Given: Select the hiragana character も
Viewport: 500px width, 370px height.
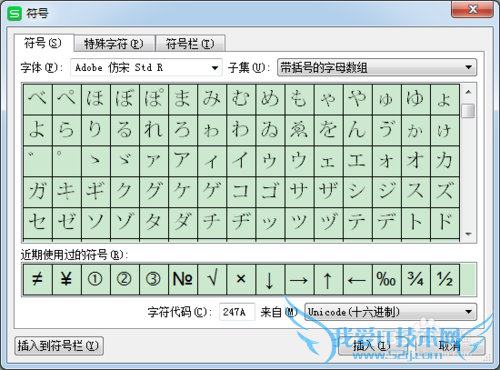Looking at the screenshot, I should [299, 99].
